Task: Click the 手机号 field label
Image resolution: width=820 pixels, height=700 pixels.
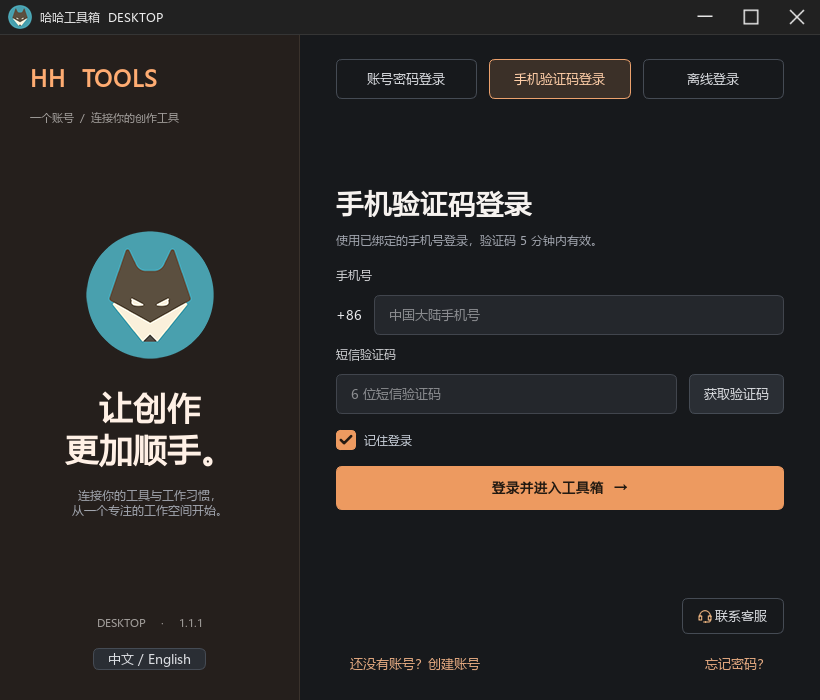Action: coord(354,276)
